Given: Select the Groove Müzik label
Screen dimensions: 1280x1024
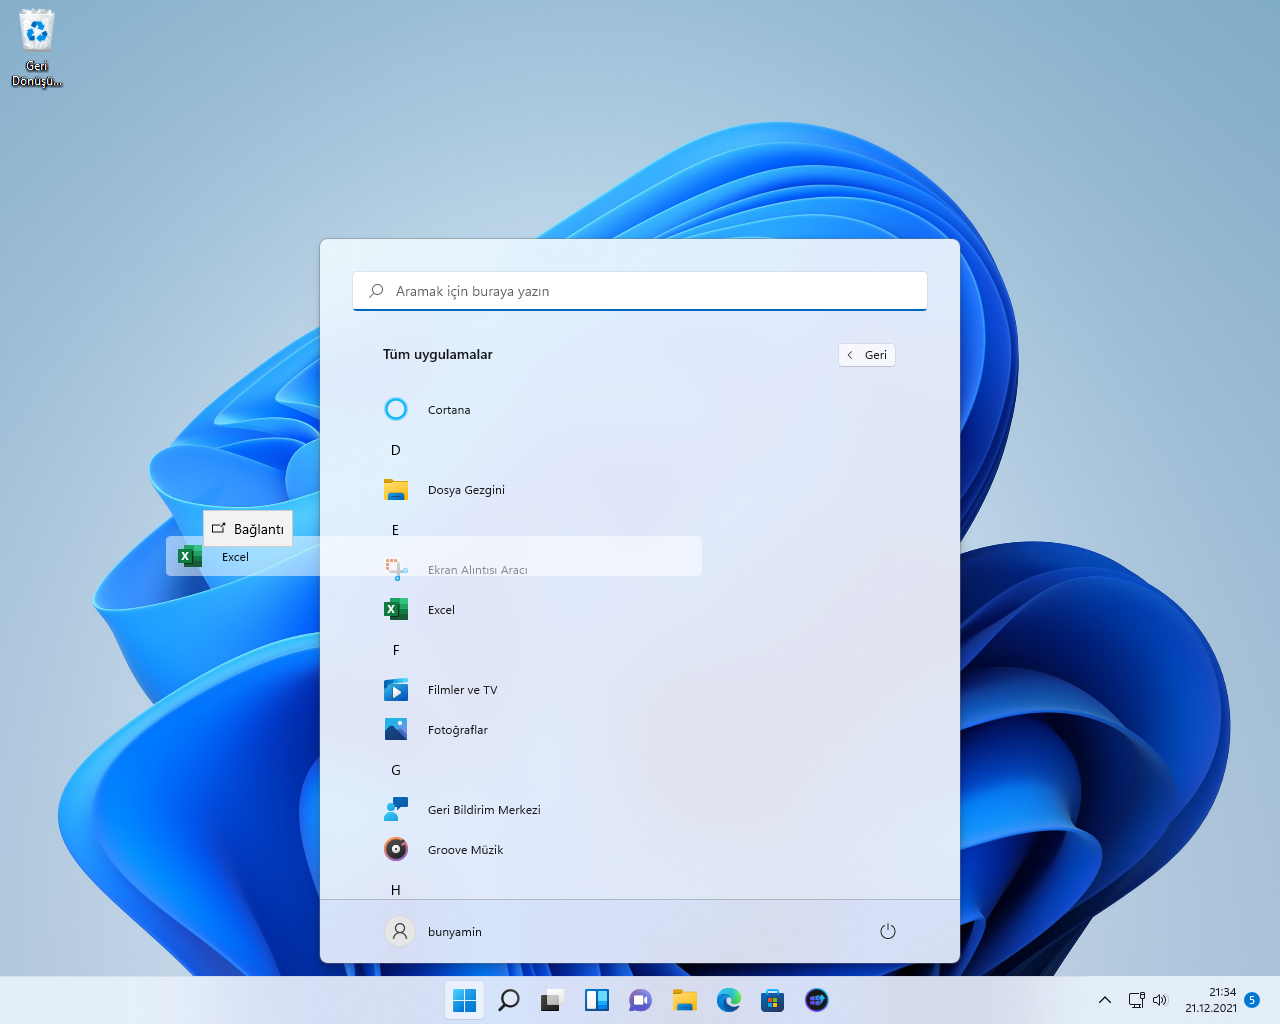Looking at the screenshot, I should [465, 850].
